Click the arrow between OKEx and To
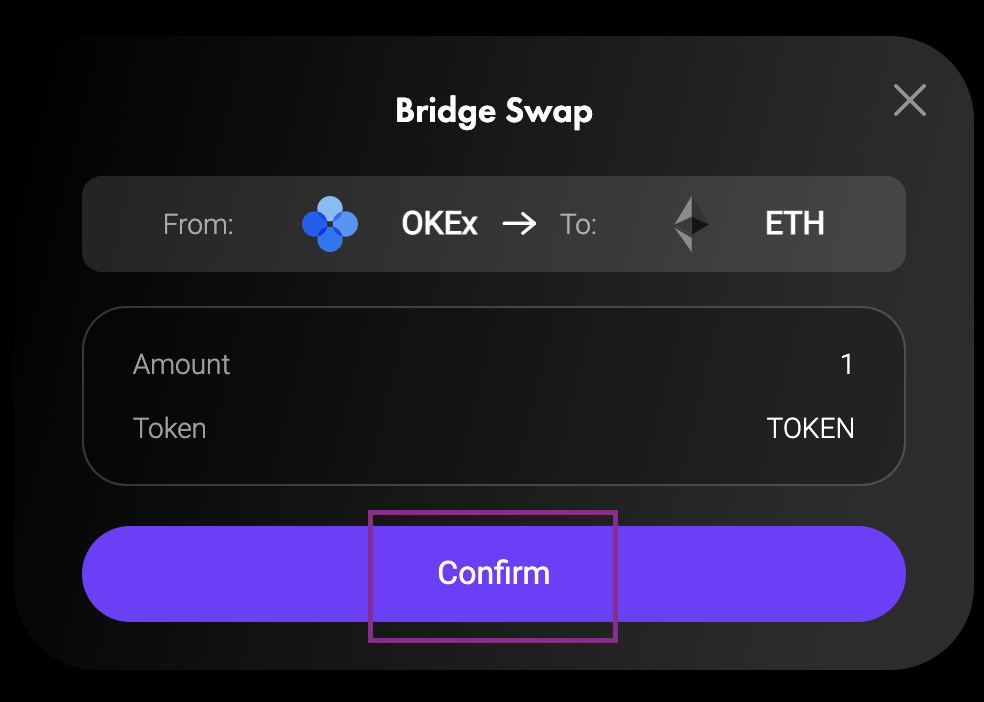The image size is (984, 702). pos(520,223)
